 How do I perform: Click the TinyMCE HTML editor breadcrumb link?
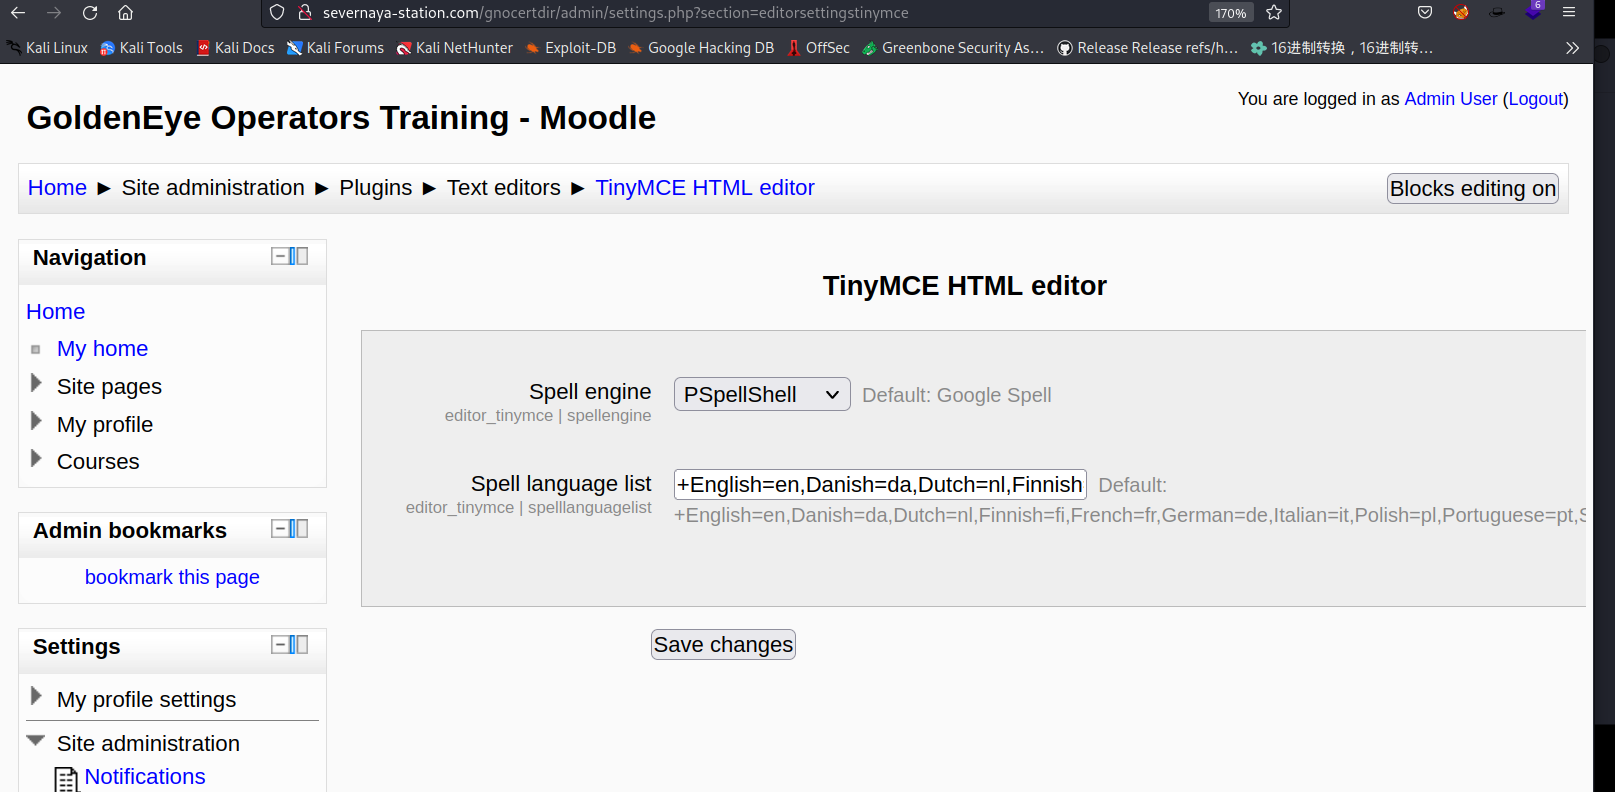coord(705,188)
